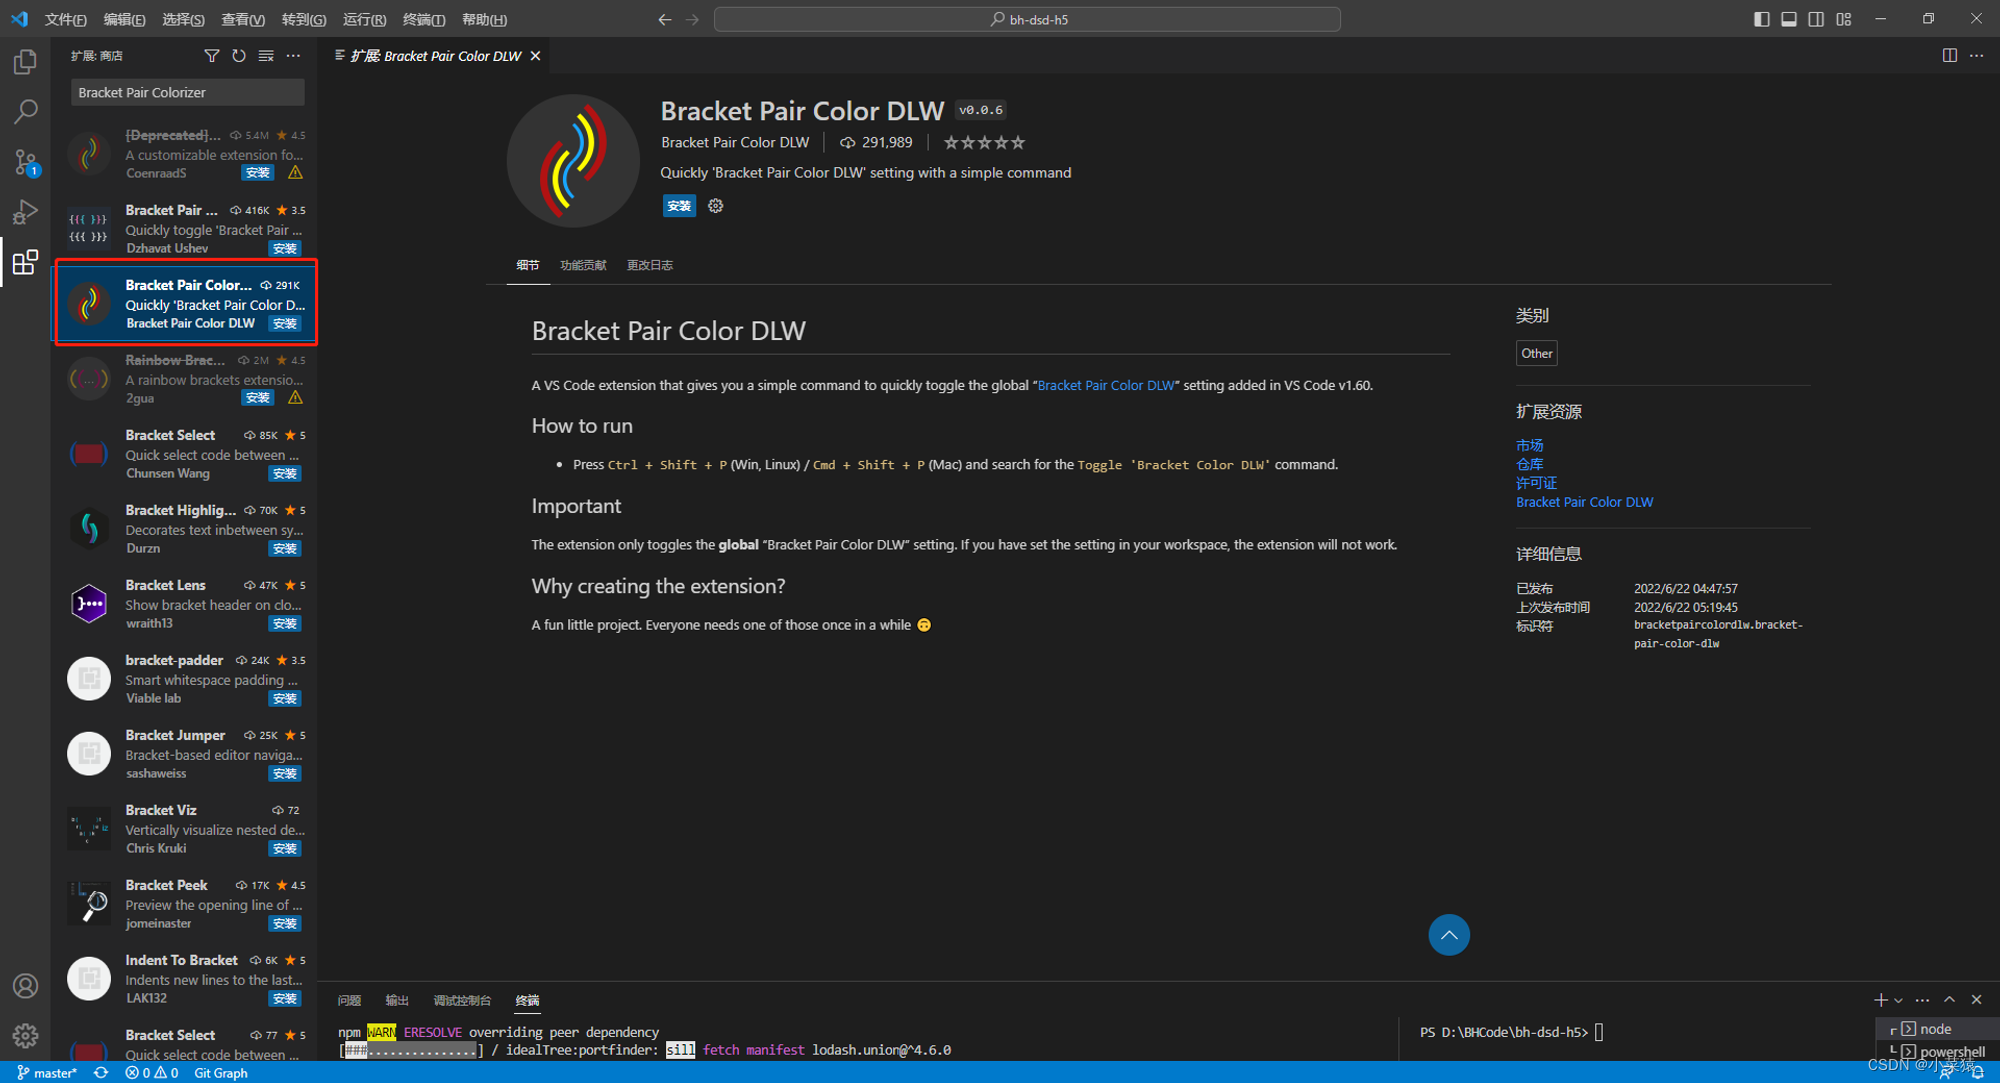Clear extension search results icon
Screen dimensions: 2000x1083
266,56
